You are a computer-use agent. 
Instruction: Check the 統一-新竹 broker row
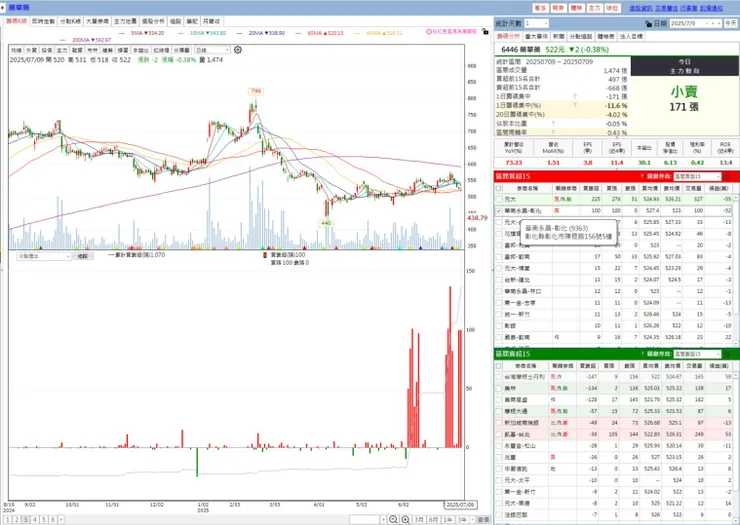498,314
